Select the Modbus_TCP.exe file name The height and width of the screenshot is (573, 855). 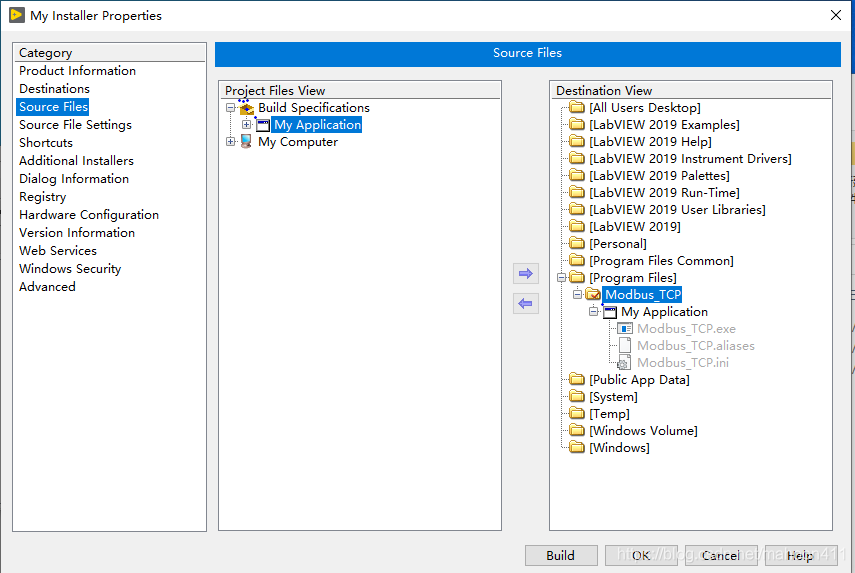[x=687, y=329]
